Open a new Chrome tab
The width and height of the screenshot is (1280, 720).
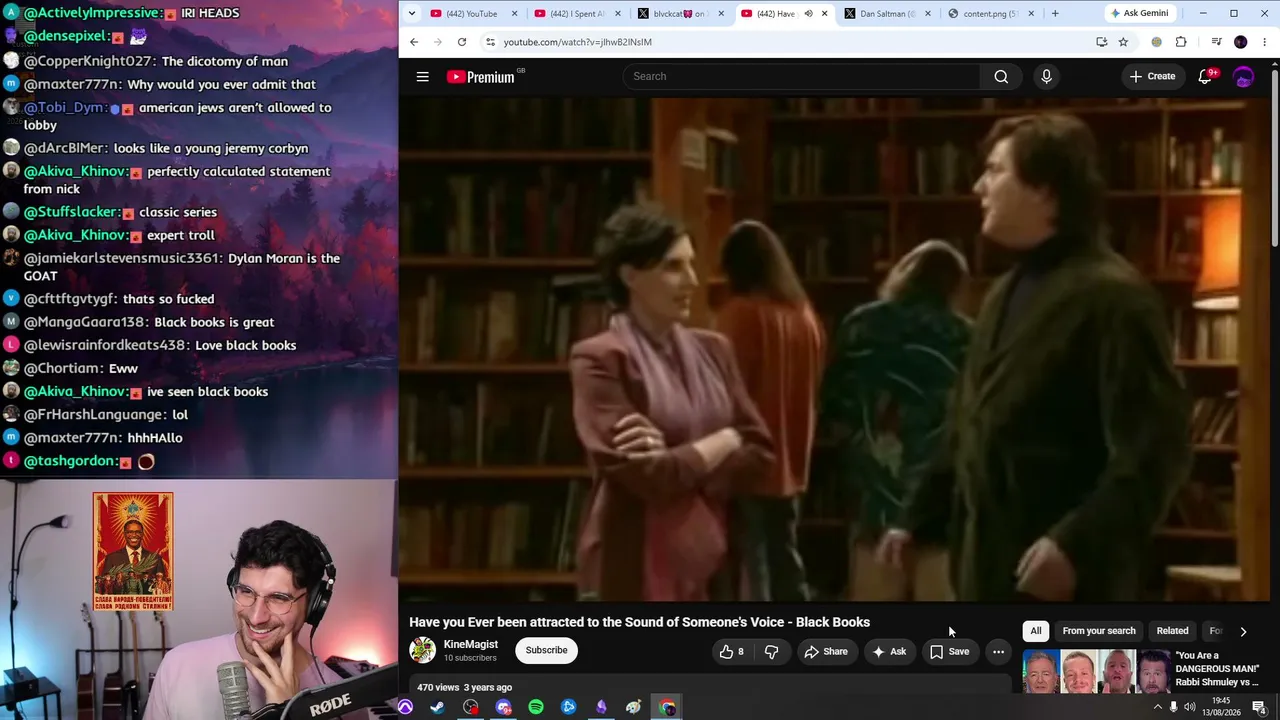coord(1055,14)
